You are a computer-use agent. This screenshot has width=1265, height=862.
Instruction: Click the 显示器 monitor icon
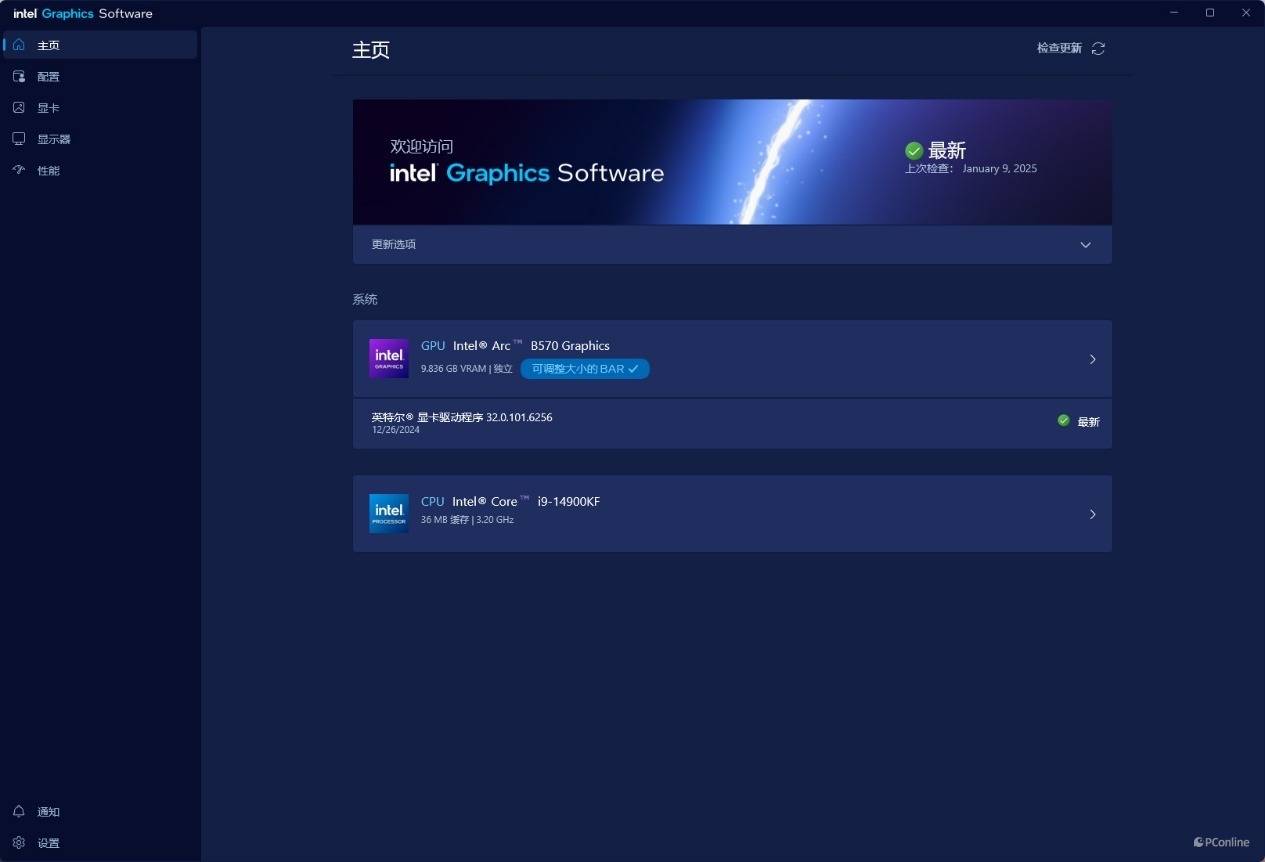click(18, 139)
